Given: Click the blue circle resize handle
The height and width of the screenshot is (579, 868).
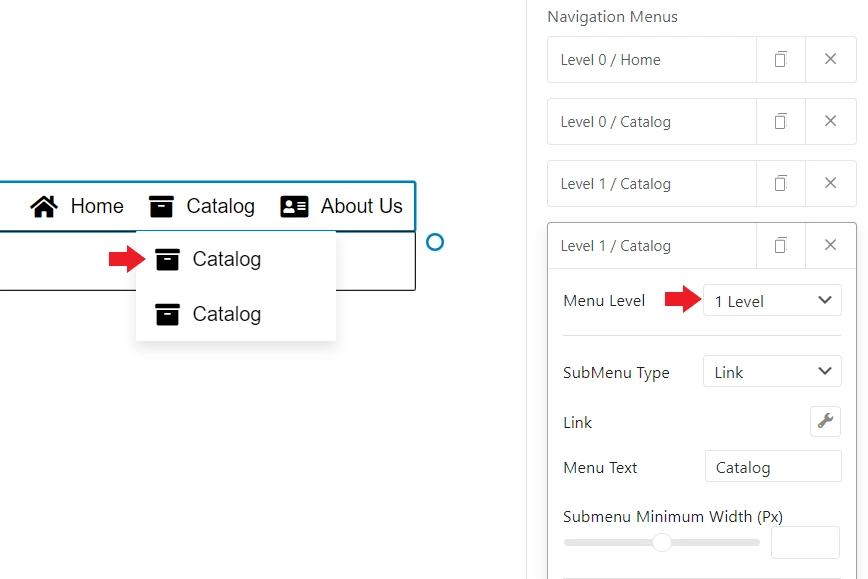Looking at the screenshot, I should [x=435, y=242].
